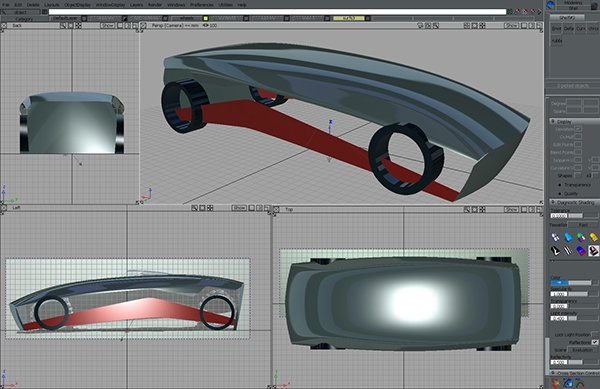The image size is (600, 389).
Task: Click the zoom magnifier icon in Top window header
Action: [467, 209]
